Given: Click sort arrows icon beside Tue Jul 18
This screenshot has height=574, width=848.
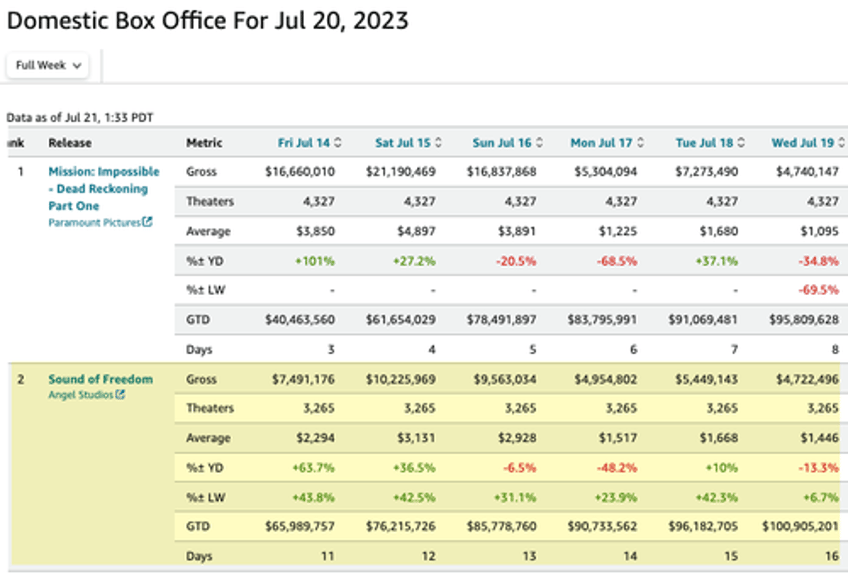Looking at the screenshot, I should pyautogui.click(x=740, y=143).
